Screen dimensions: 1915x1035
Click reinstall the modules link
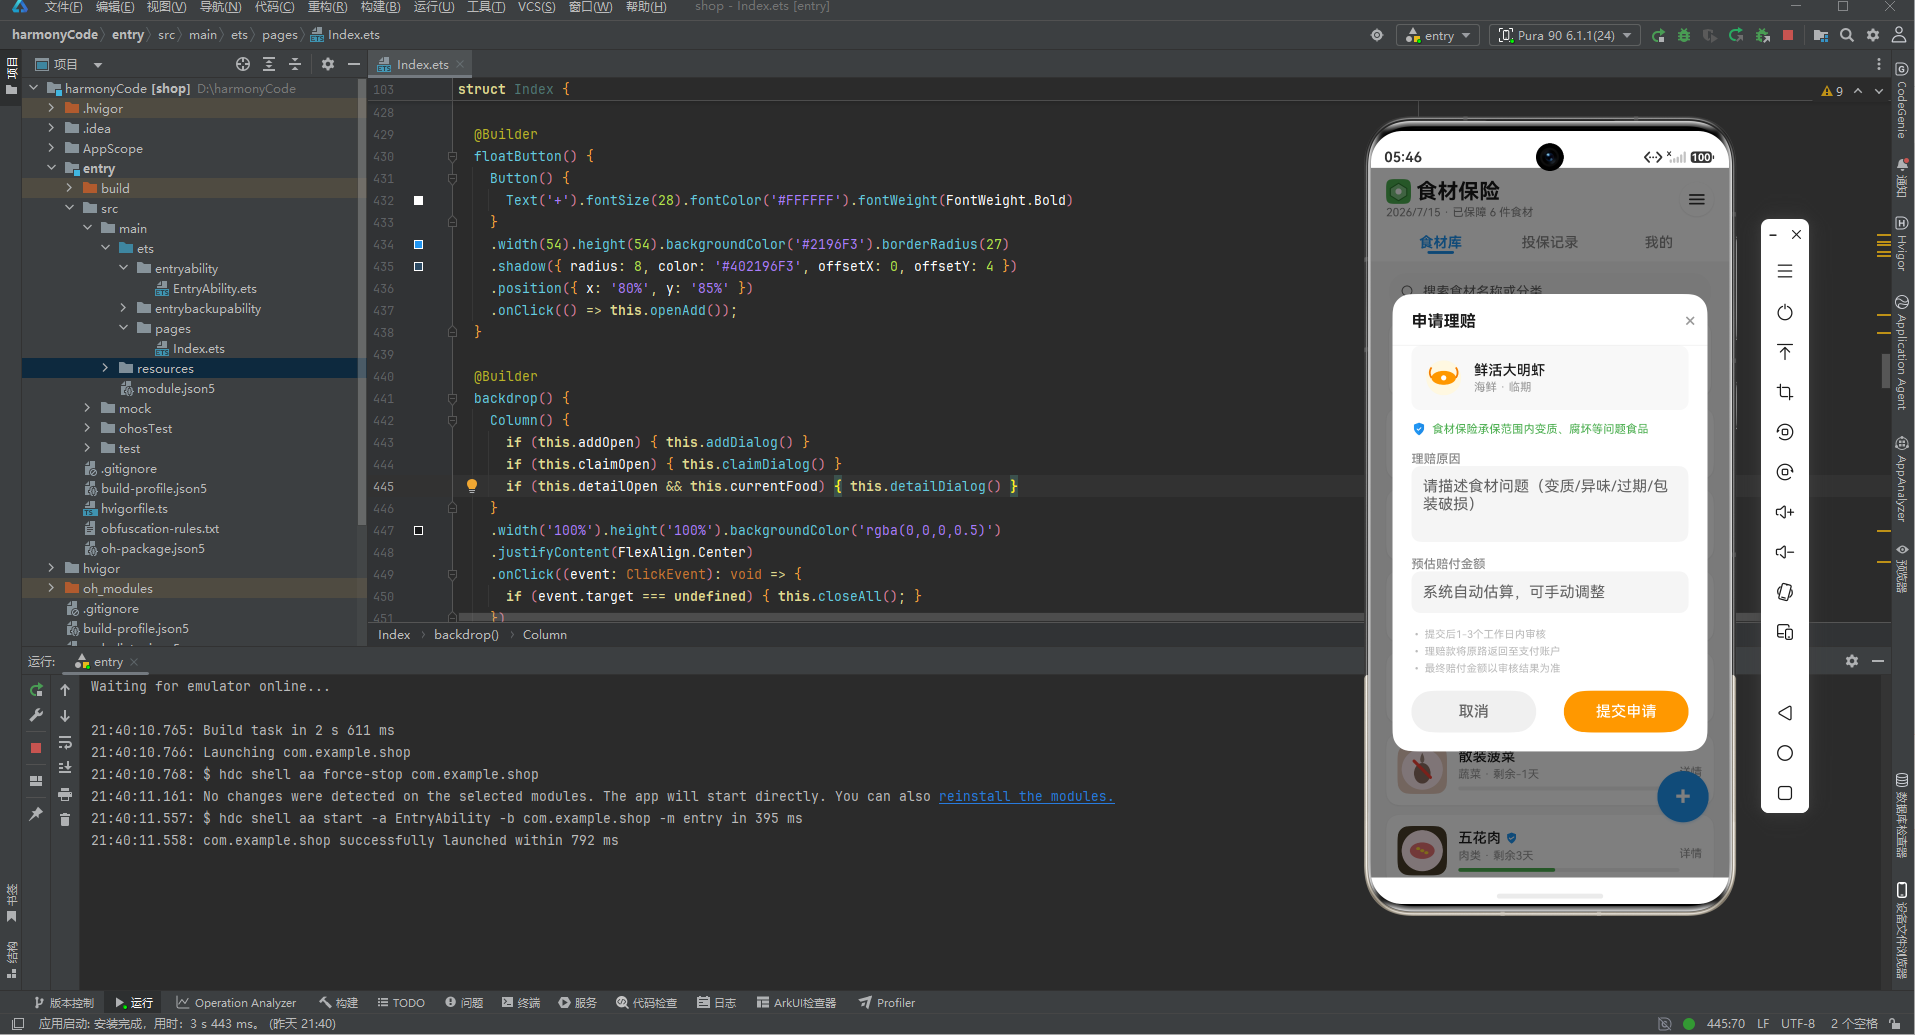[x=1026, y=796]
